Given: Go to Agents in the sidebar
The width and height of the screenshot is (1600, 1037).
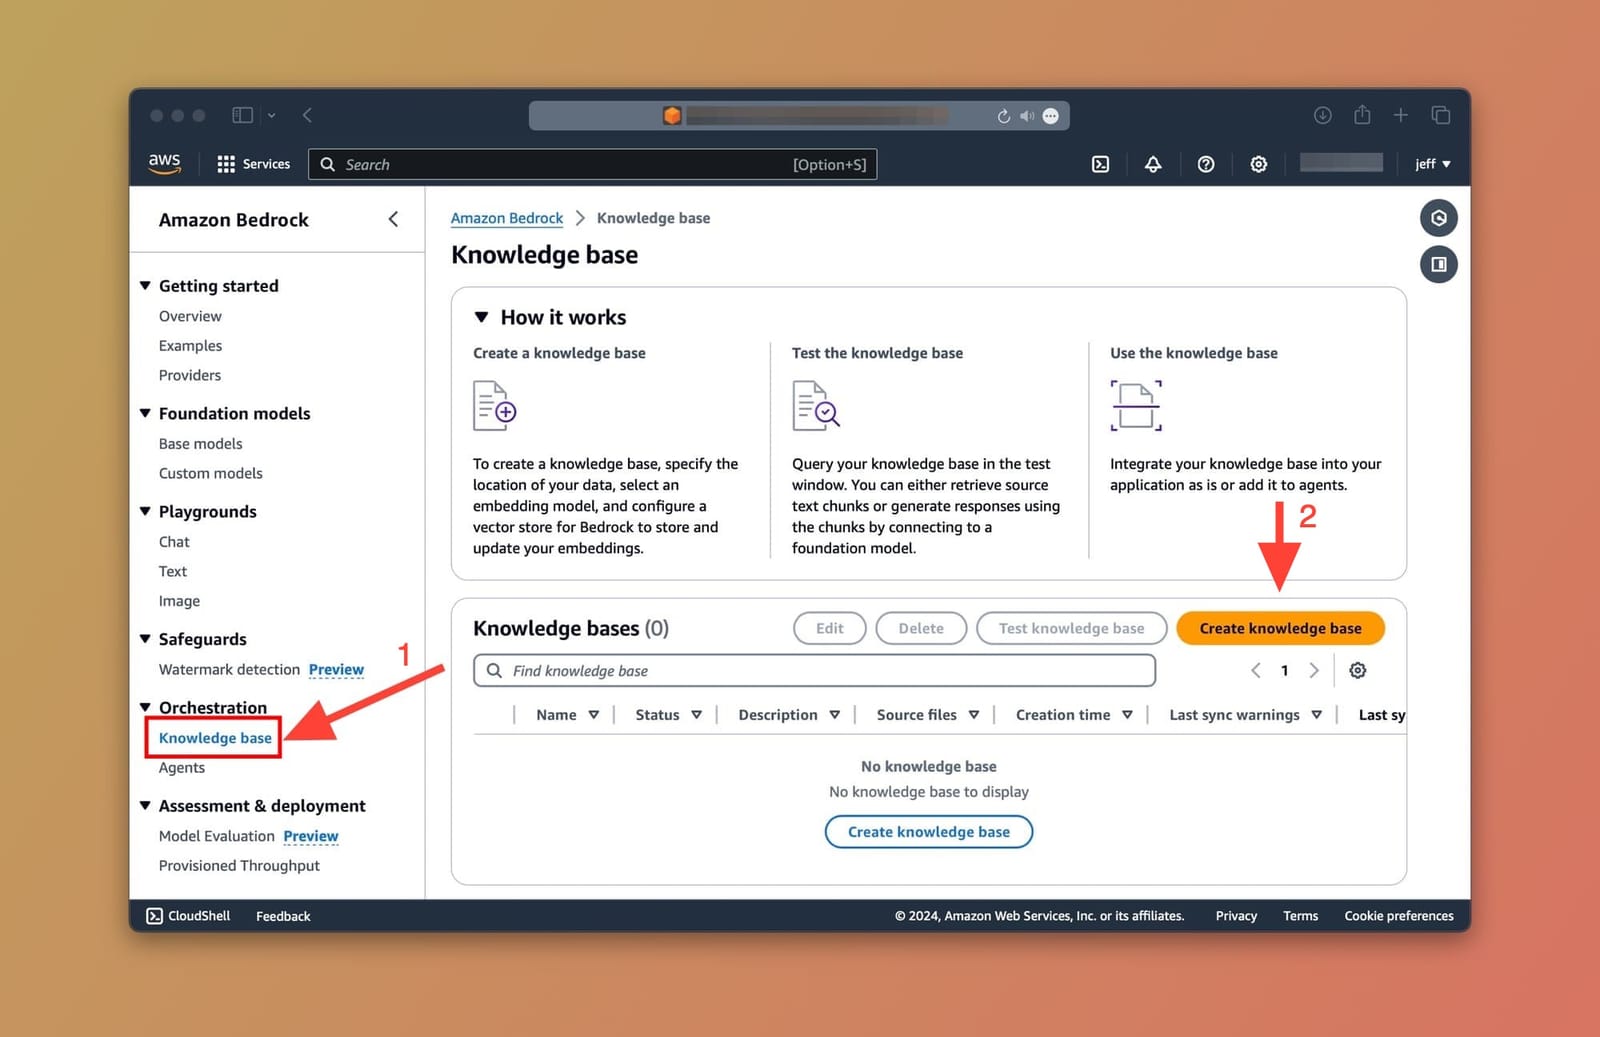Looking at the screenshot, I should click(181, 767).
